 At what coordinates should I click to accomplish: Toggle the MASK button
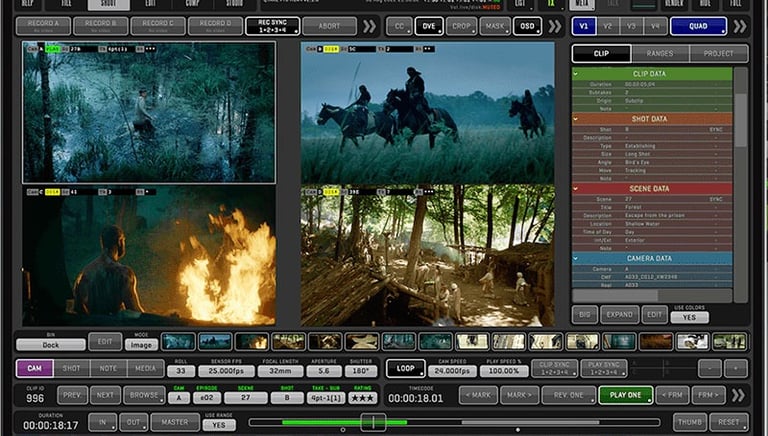[495, 26]
